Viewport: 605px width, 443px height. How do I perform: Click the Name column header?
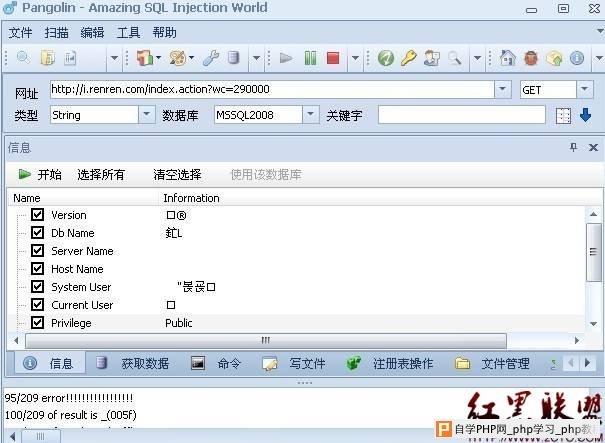[83, 198]
